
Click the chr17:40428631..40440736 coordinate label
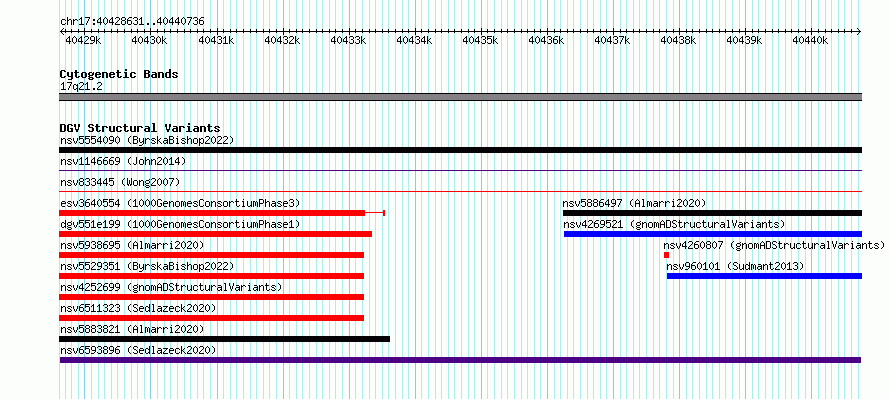coord(132,22)
